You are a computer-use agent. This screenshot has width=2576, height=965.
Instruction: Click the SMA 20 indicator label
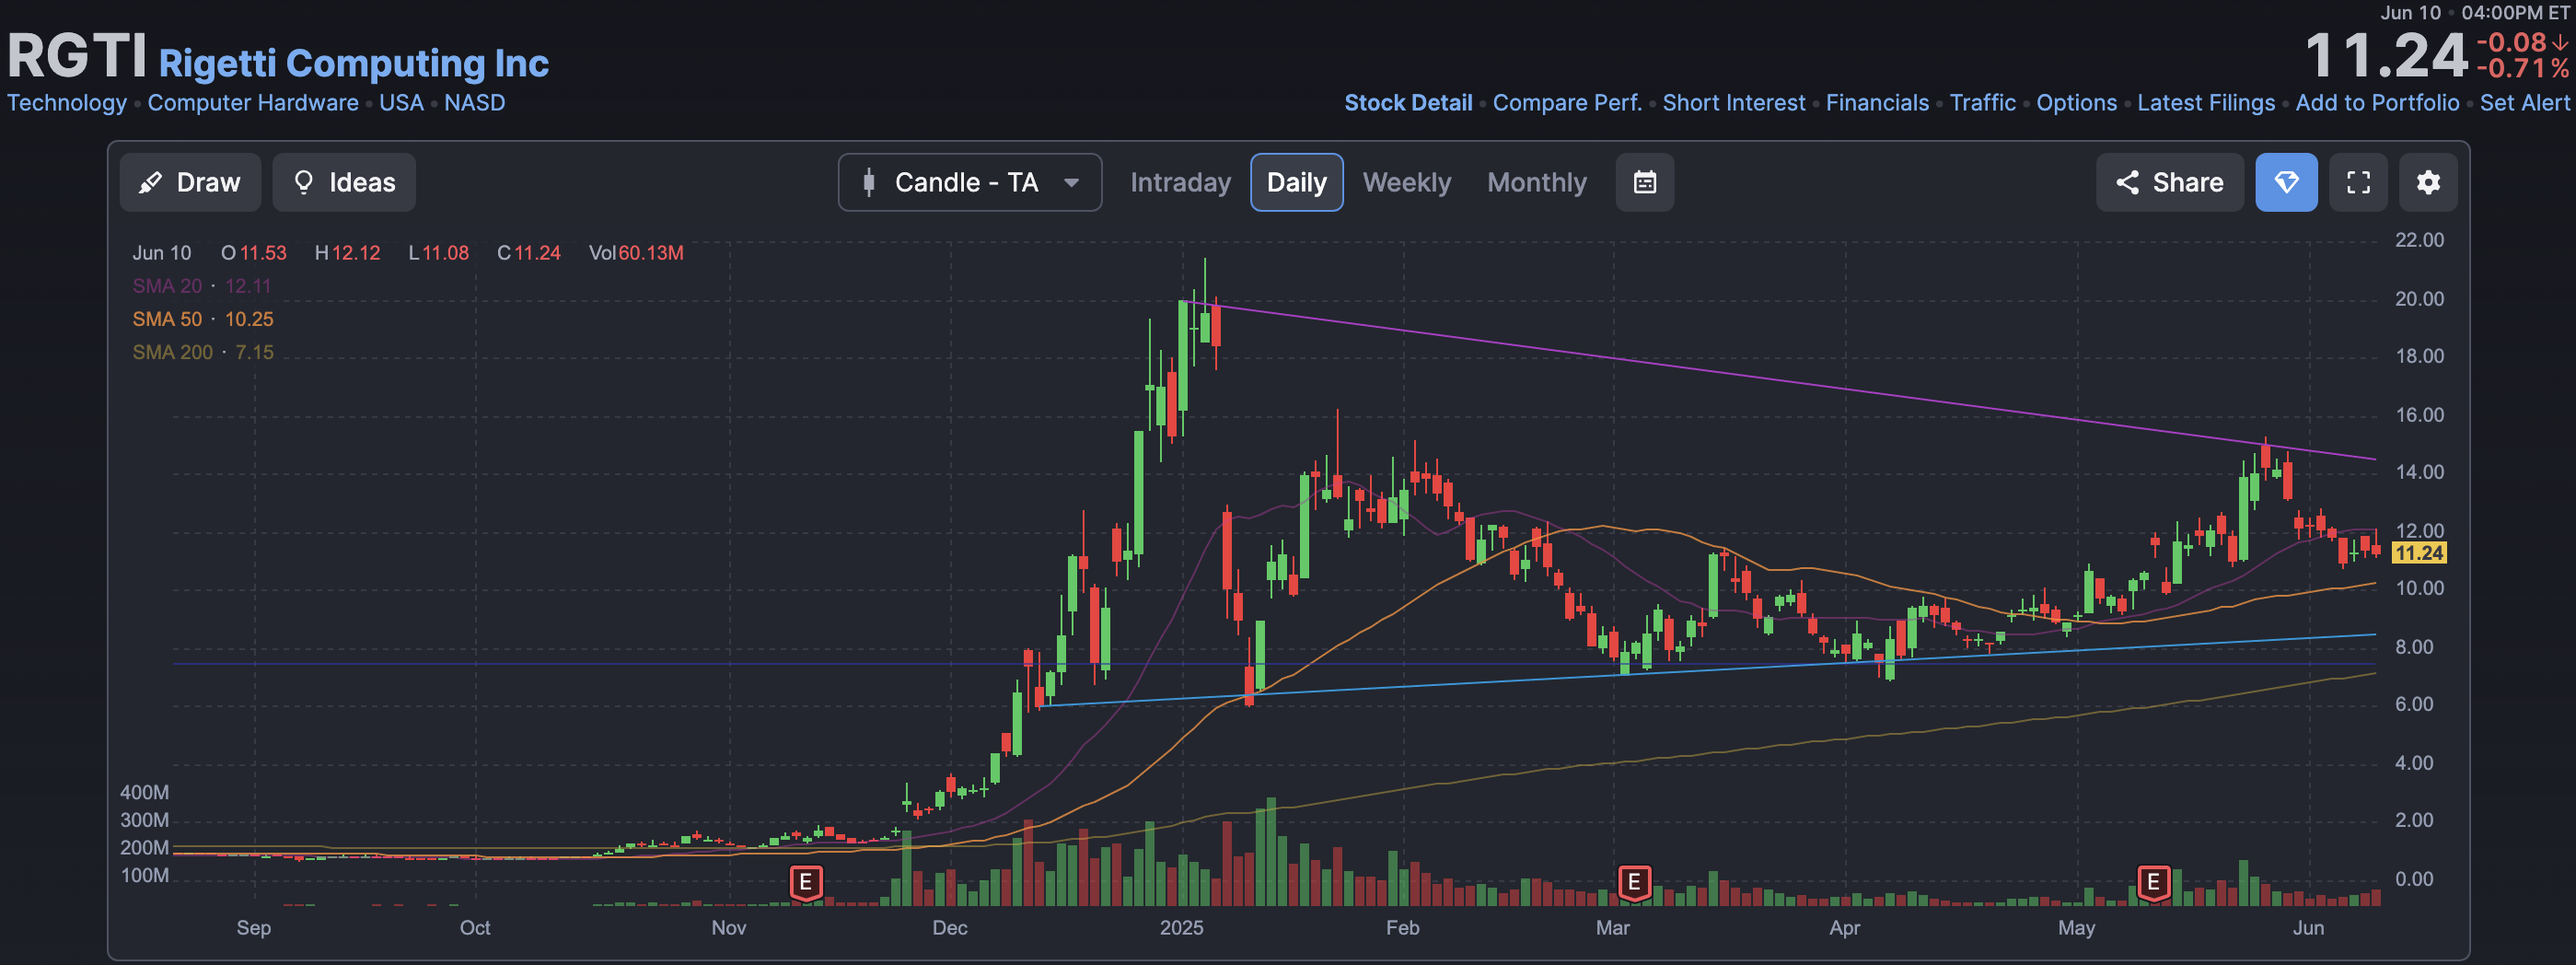[167, 286]
